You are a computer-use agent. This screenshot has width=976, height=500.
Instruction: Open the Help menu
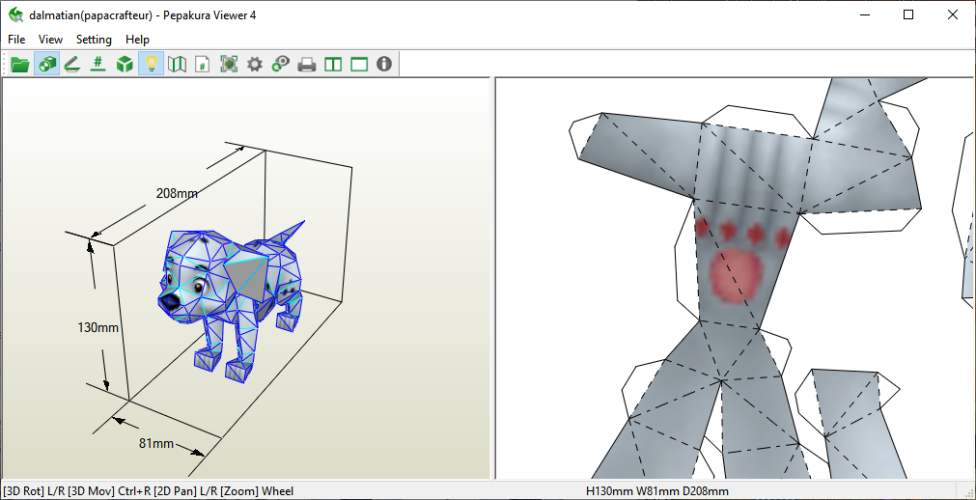coord(137,39)
